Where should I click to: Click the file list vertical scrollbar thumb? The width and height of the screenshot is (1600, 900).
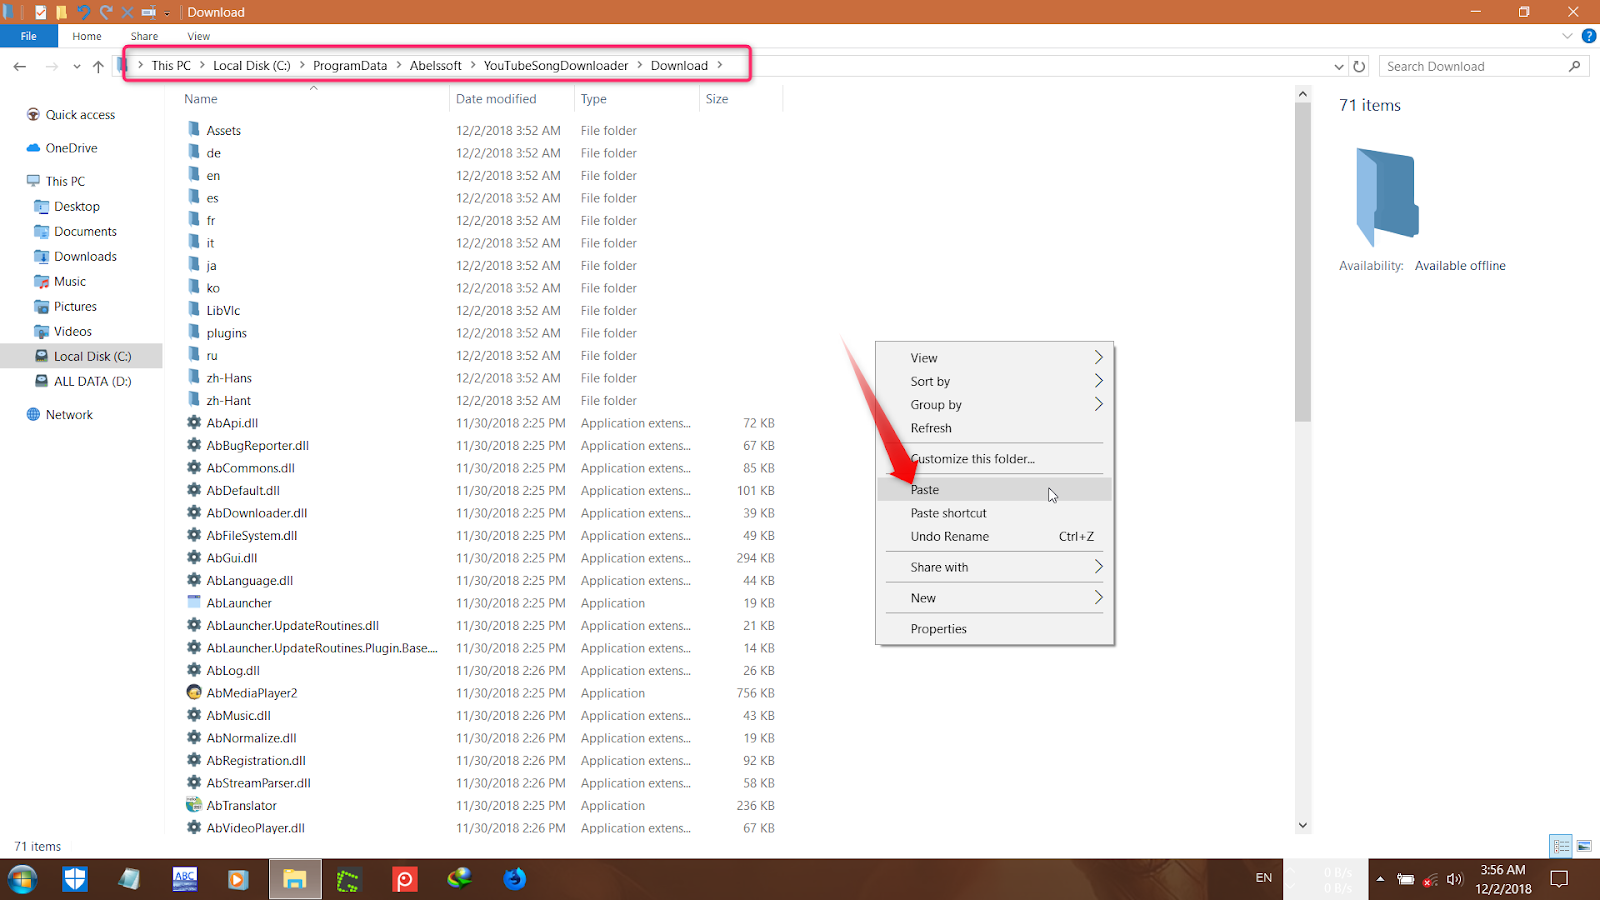pos(1302,263)
